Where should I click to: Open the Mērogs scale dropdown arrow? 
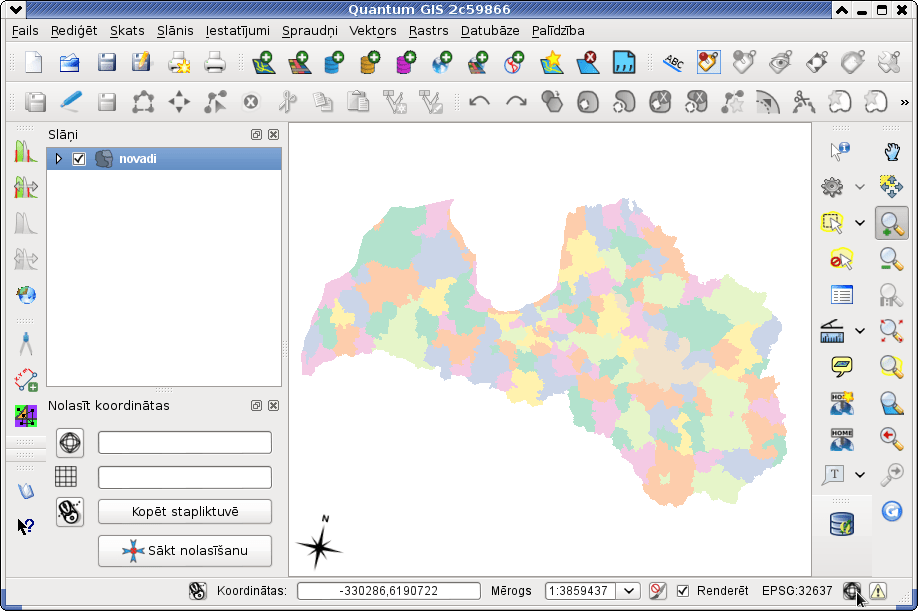click(x=628, y=591)
